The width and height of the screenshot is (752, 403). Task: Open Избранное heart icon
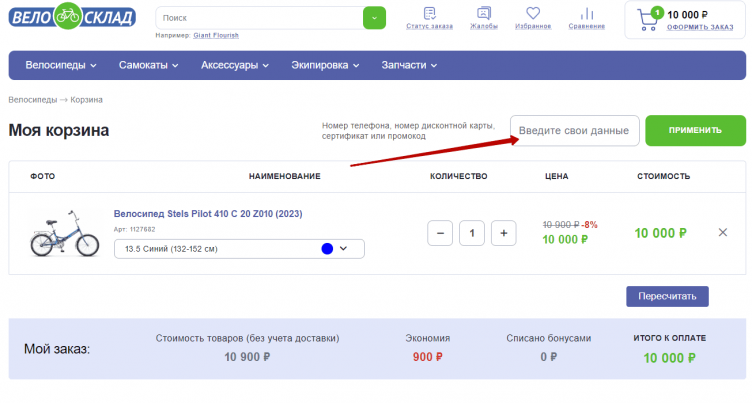tap(533, 14)
